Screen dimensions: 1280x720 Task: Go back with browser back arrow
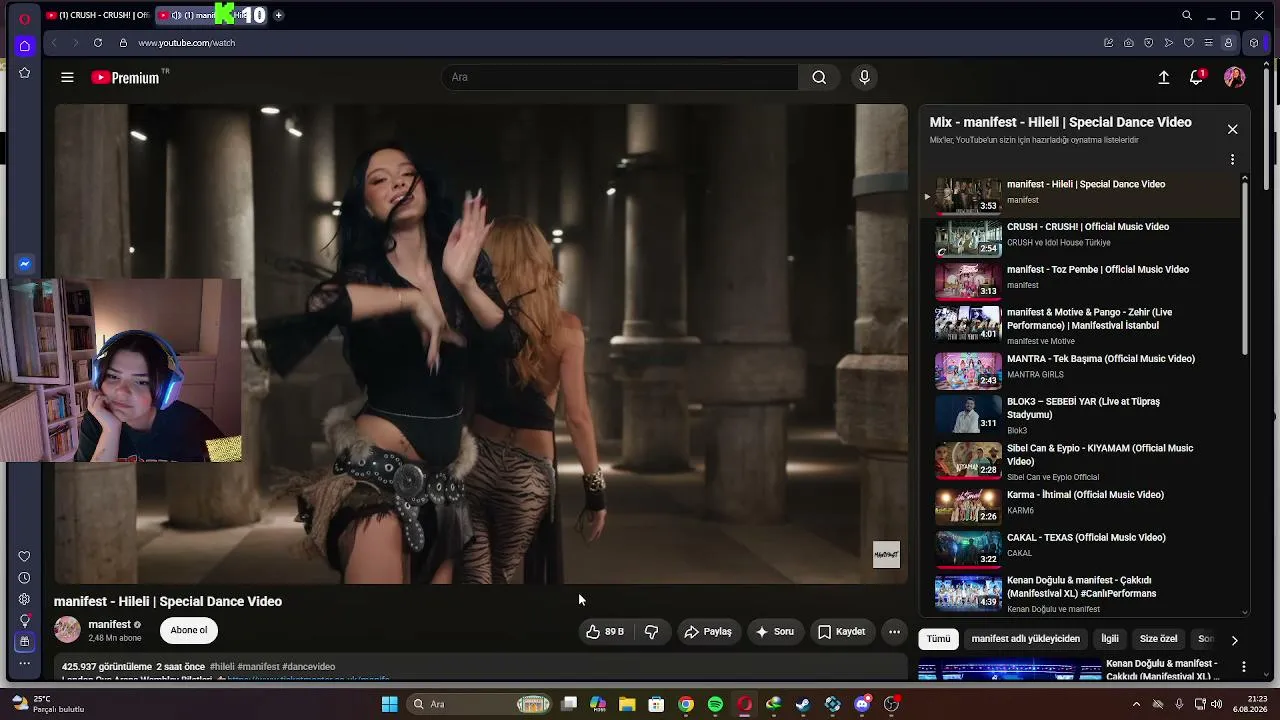[x=54, y=43]
